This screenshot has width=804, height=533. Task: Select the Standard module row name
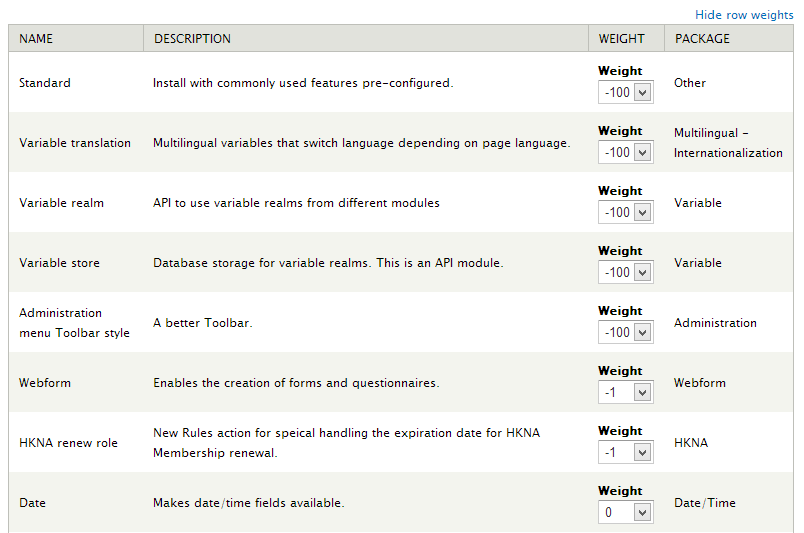point(45,83)
